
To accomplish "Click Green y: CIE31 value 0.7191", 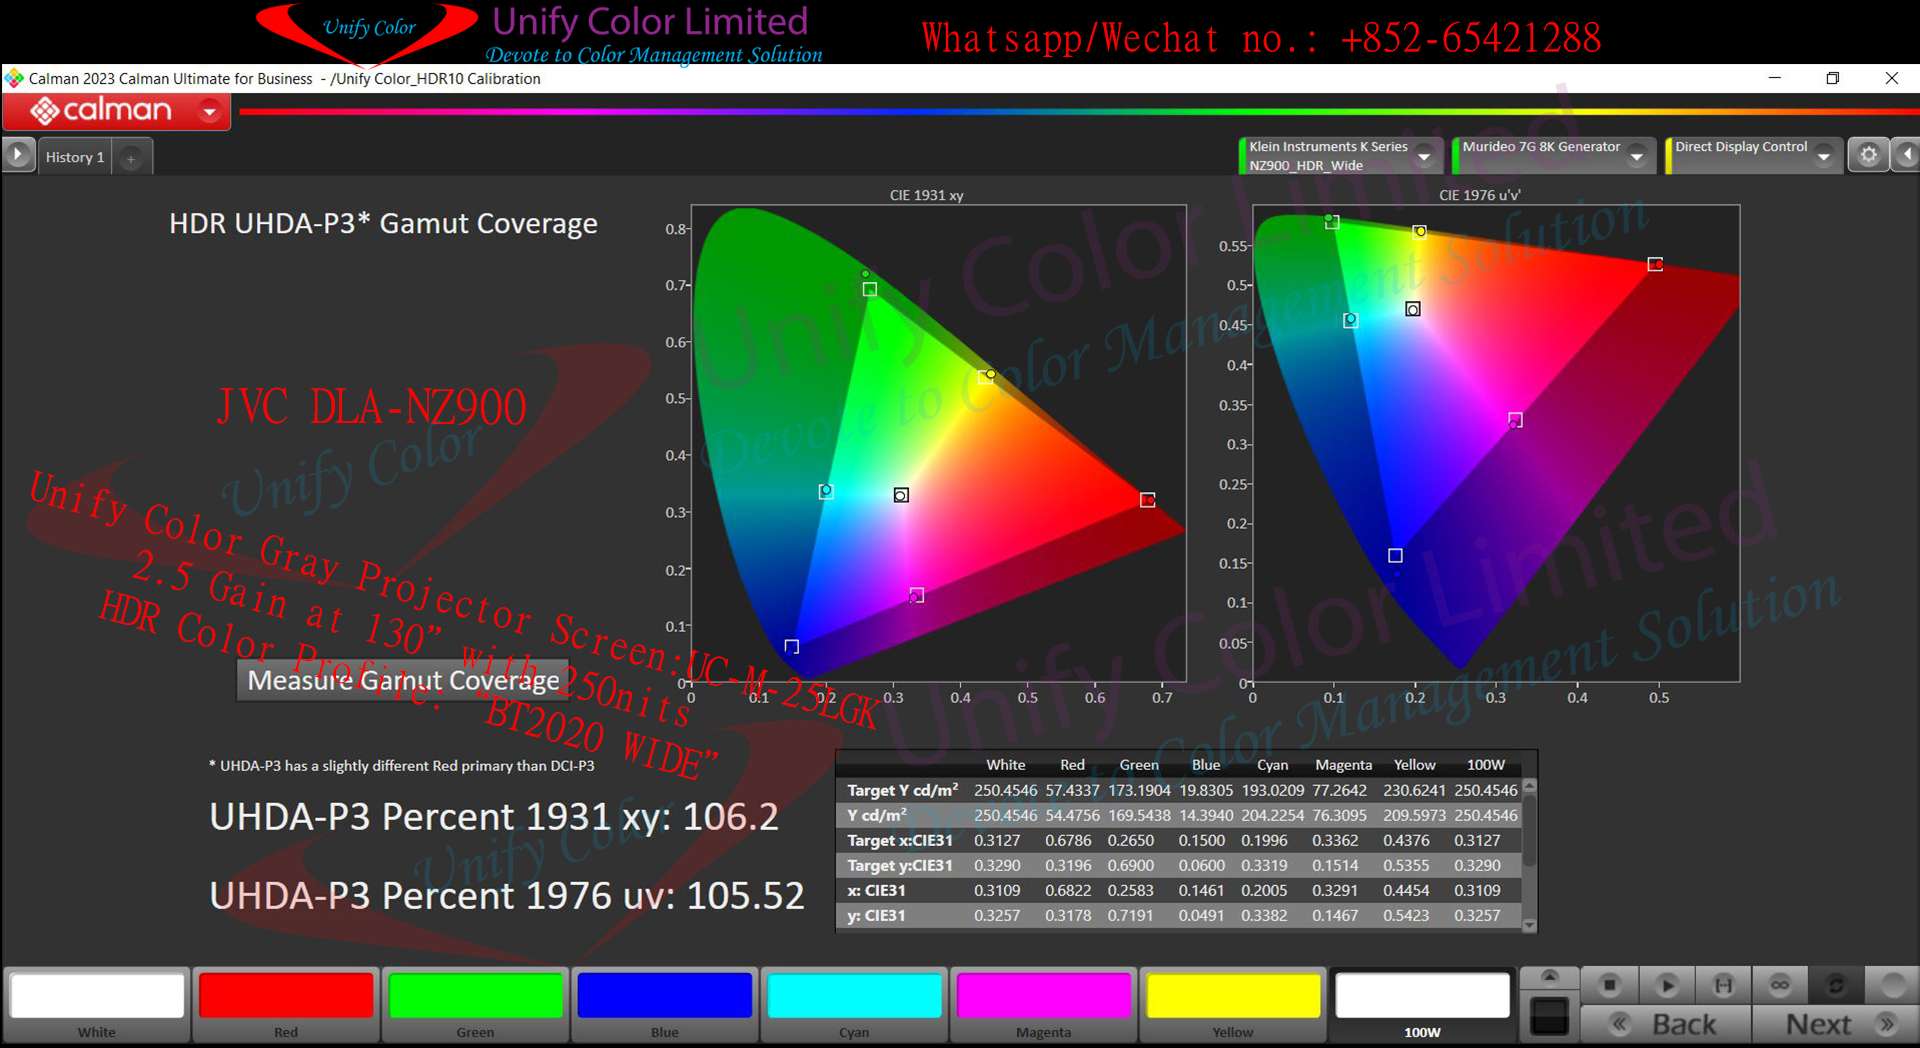I will click(1130, 915).
